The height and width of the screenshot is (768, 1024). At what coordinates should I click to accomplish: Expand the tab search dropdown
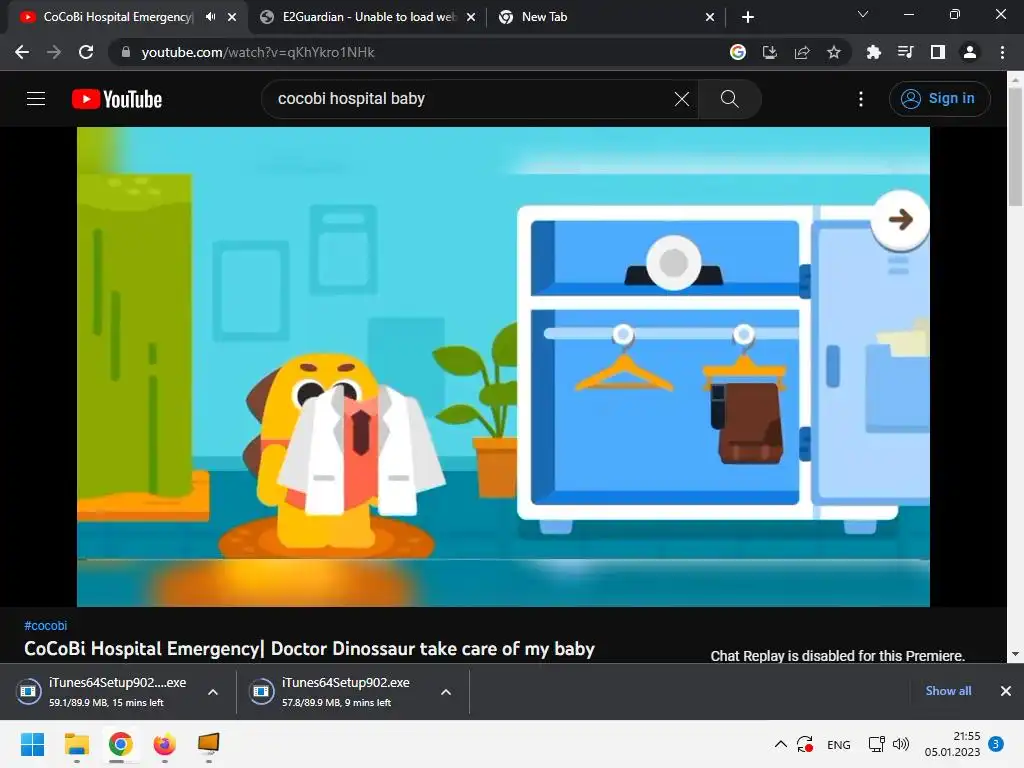pyautogui.click(x=863, y=14)
